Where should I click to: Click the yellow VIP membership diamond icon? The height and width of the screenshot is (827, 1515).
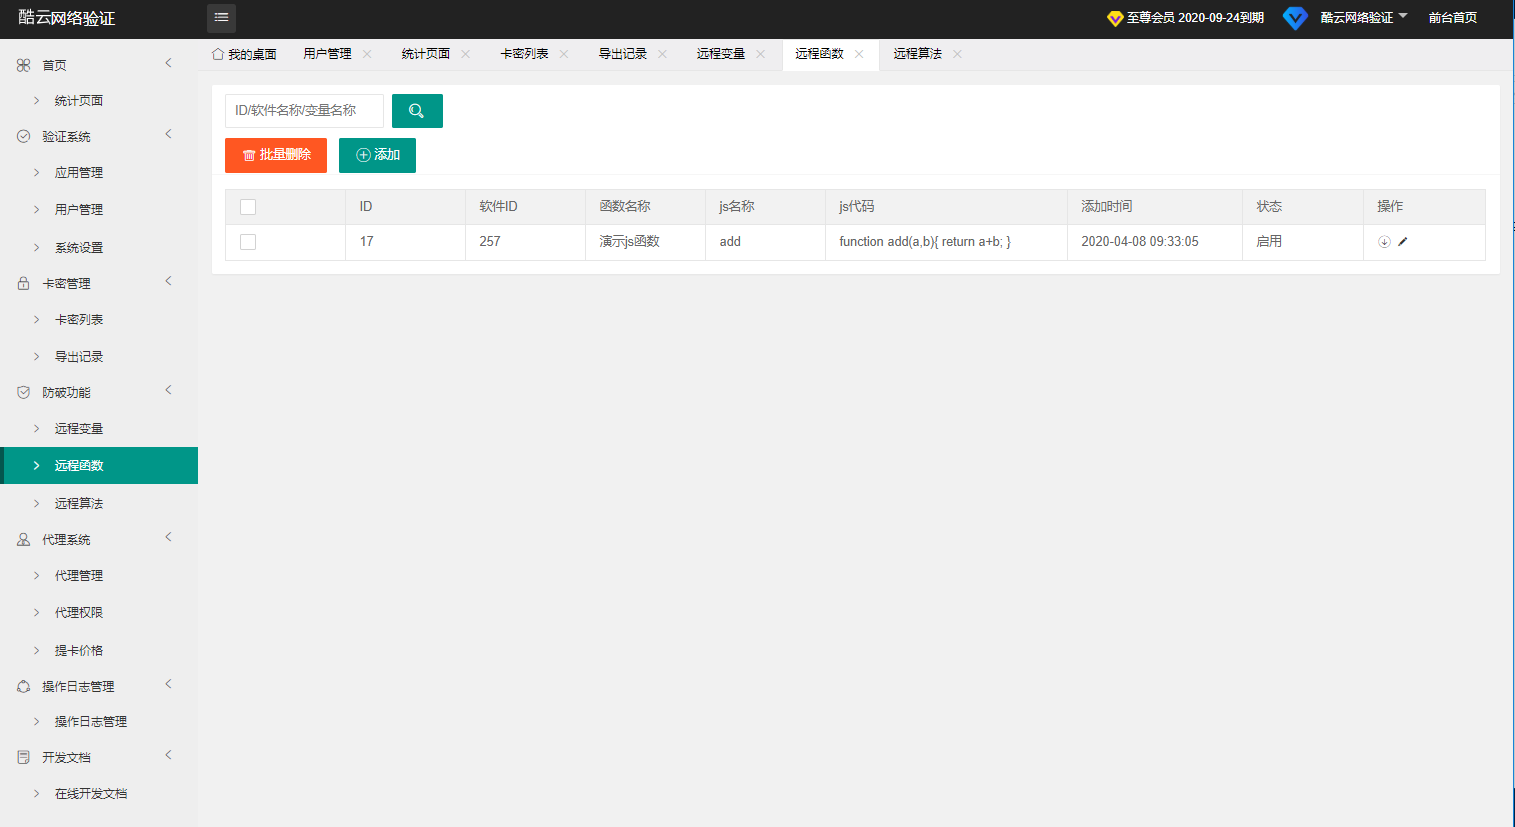point(1113,17)
